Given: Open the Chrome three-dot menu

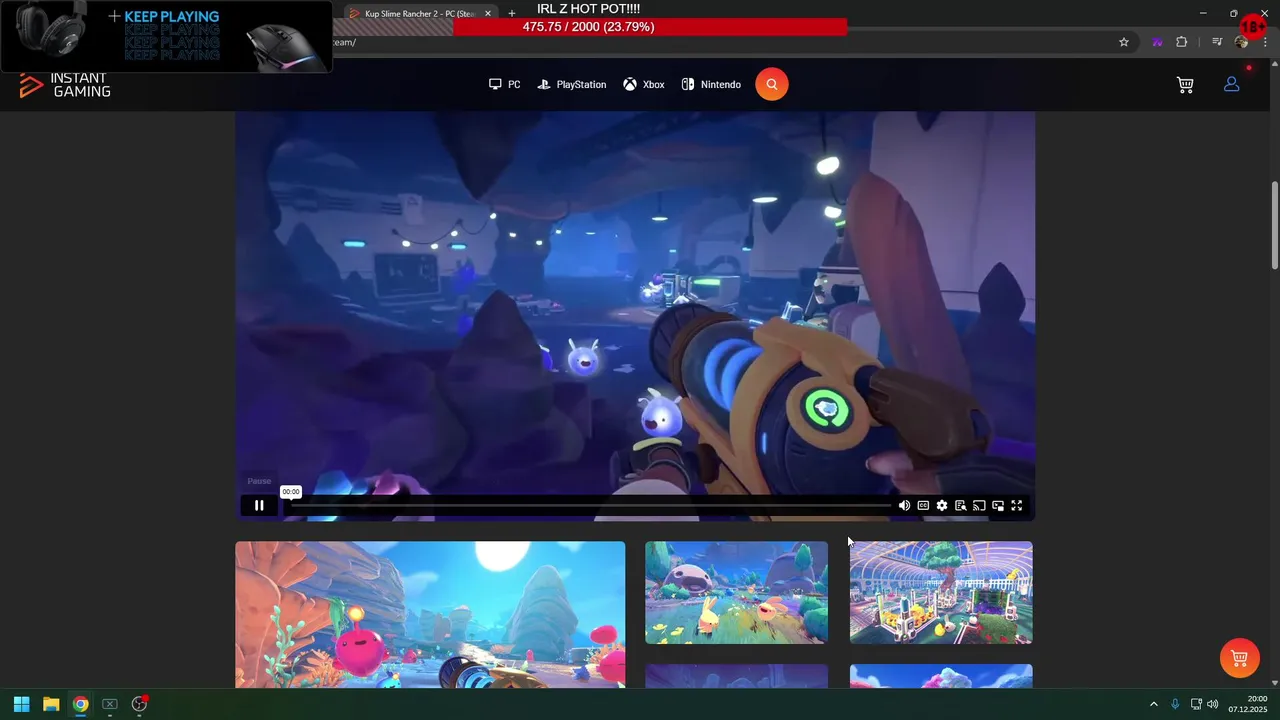Looking at the screenshot, I should click(x=1265, y=42).
